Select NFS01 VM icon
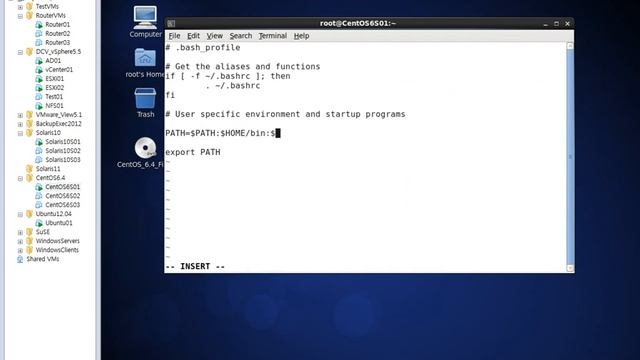 (x=39, y=106)
